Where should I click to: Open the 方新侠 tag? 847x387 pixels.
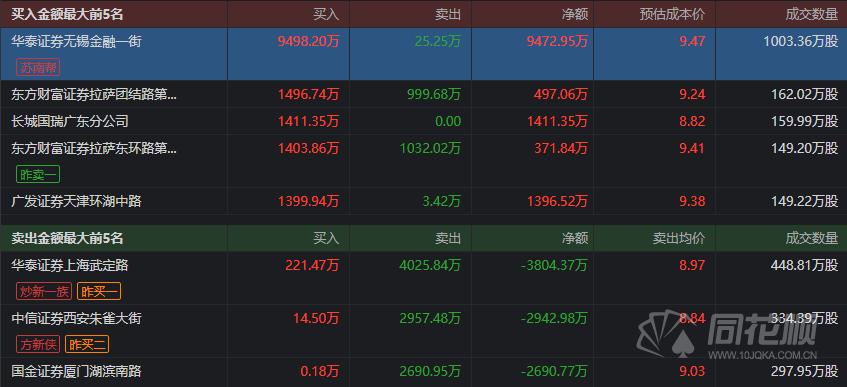point(38,344)
